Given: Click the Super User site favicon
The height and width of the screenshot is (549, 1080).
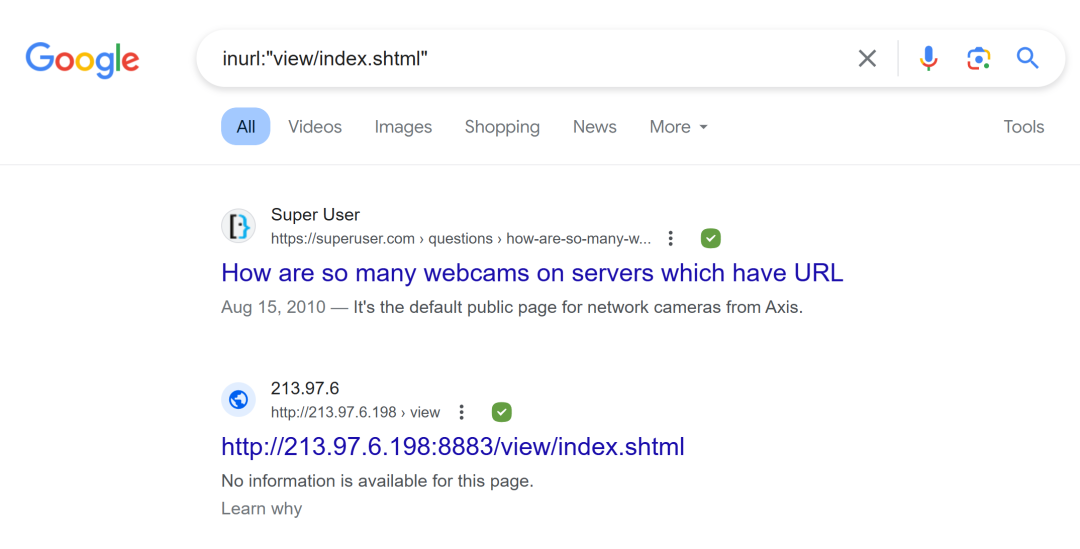Looking at the screenshot, I should (x=238, y=226).
